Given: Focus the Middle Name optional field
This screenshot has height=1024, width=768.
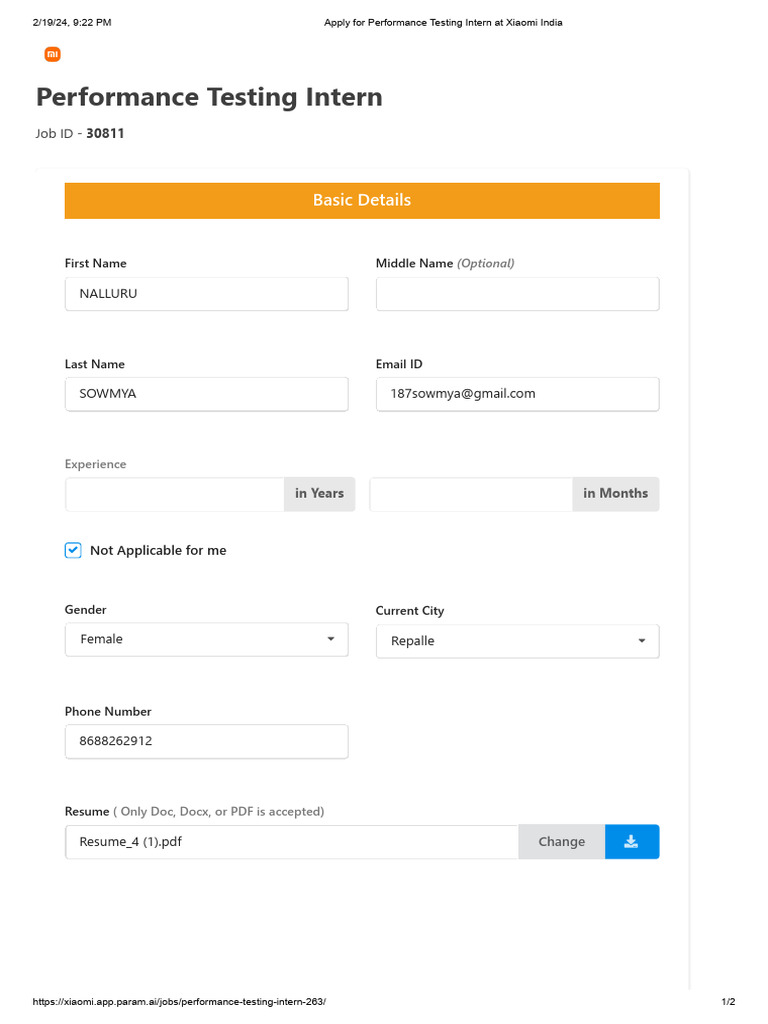Looking at the screenshot, I should click(x=517, y=294).
